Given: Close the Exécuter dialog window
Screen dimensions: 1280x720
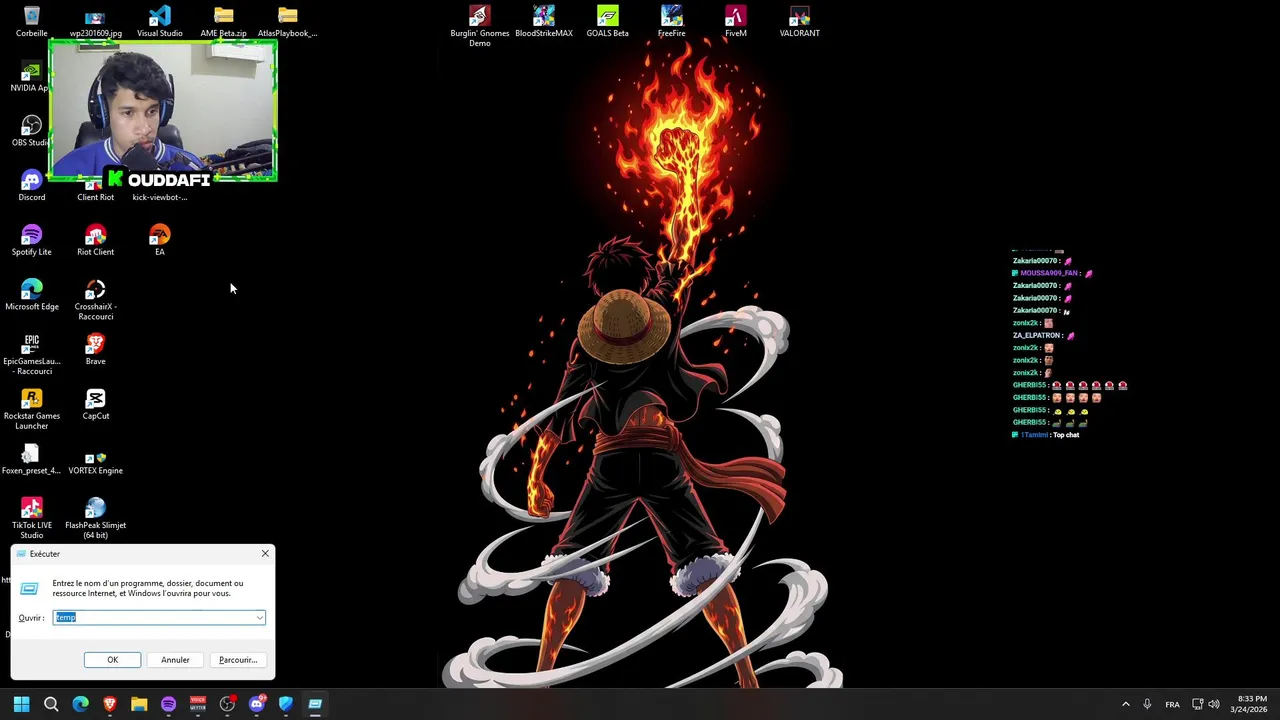Looking at the screenshot, I should click(x=265, y=553).
